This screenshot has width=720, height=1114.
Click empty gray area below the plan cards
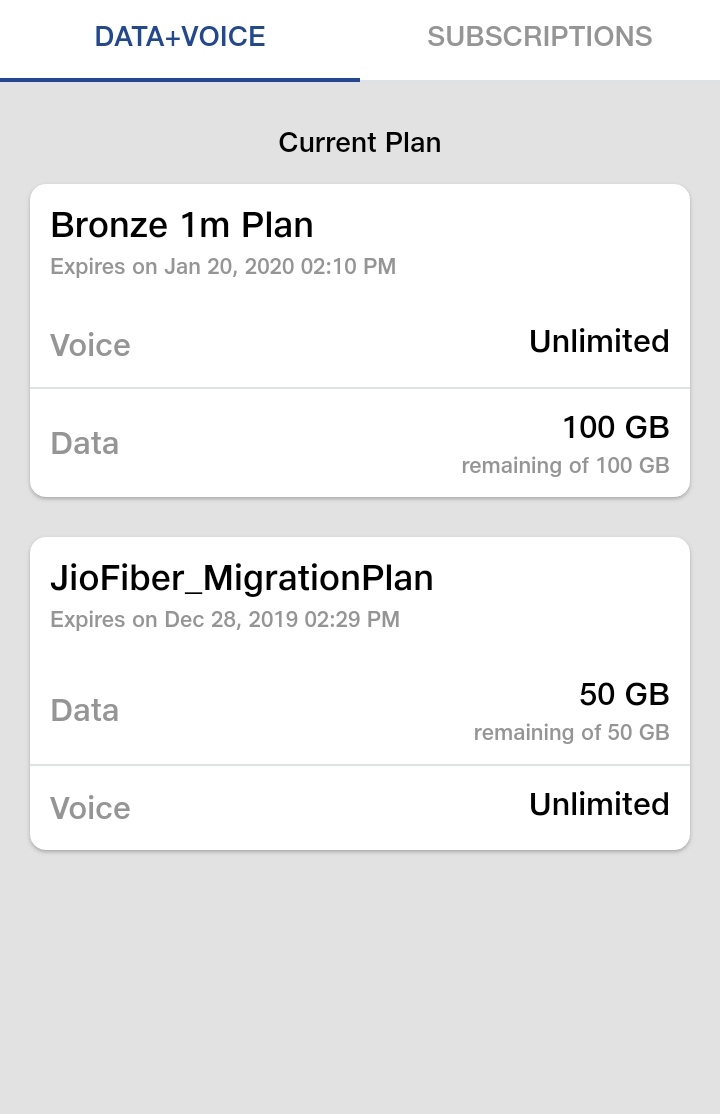[x=360, y=980]
